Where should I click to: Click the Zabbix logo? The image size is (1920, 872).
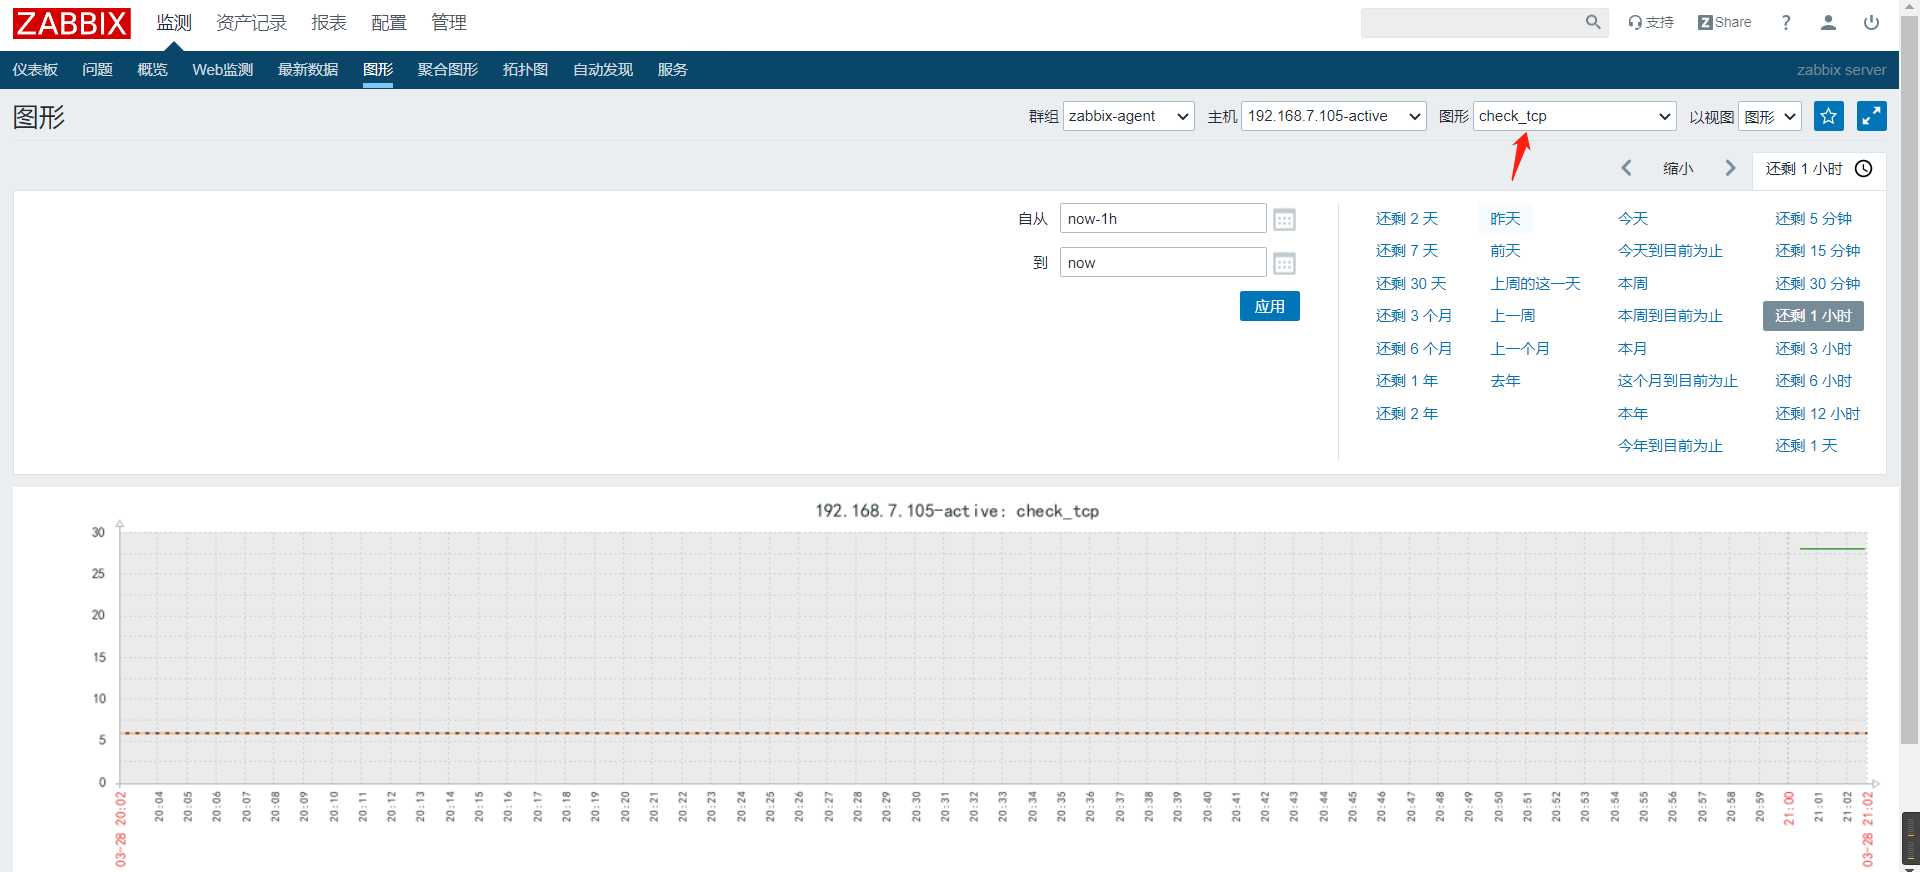[x=72, y=23]
